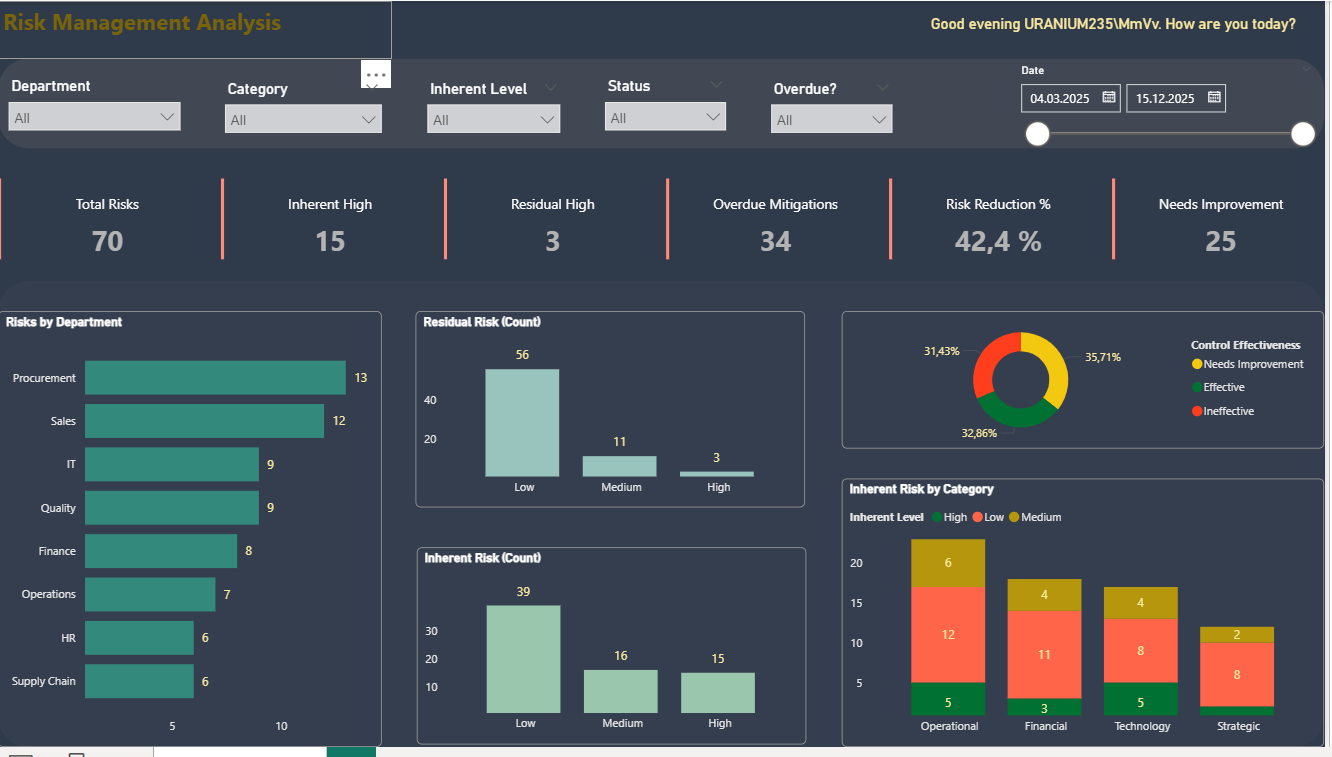Select the Procurement bar in Risks by Department

tap(215, 378)
